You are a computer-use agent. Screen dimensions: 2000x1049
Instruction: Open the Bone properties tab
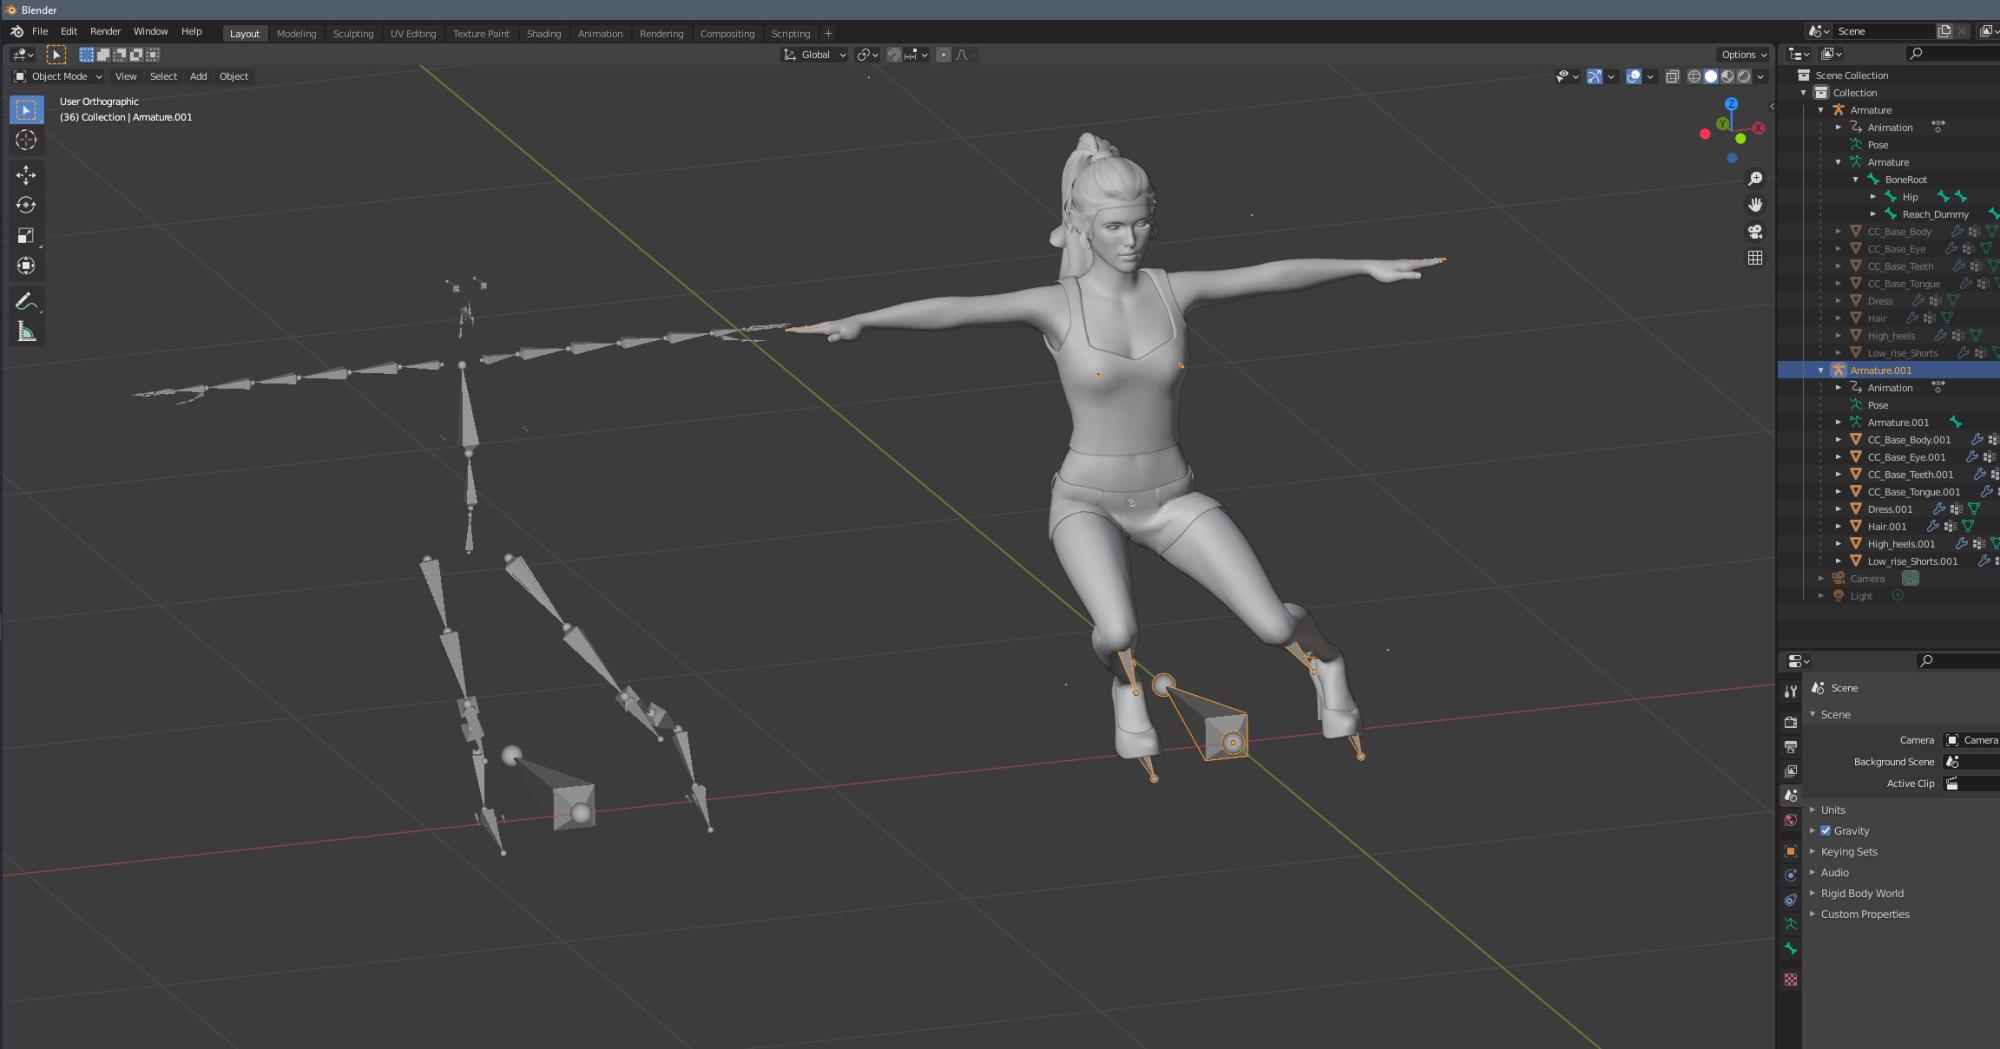click(x=1791, y=949)
